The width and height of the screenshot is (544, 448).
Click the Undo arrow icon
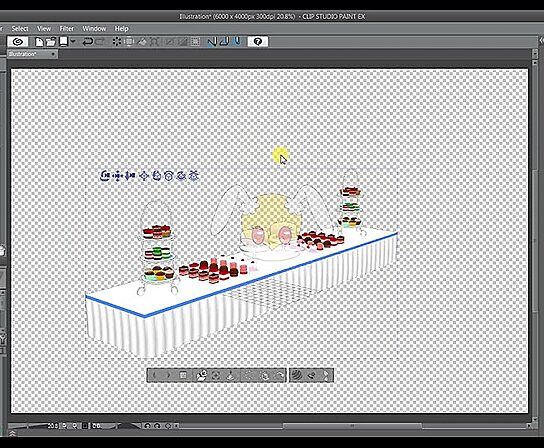tap(87, 42)
